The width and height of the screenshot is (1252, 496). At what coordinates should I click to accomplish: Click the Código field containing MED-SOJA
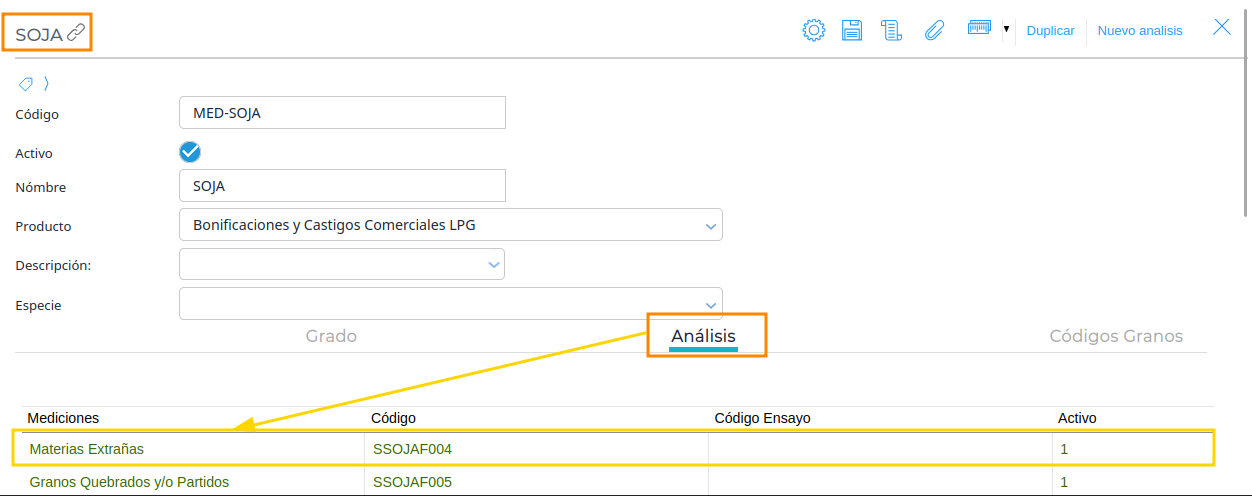[342, 113]
